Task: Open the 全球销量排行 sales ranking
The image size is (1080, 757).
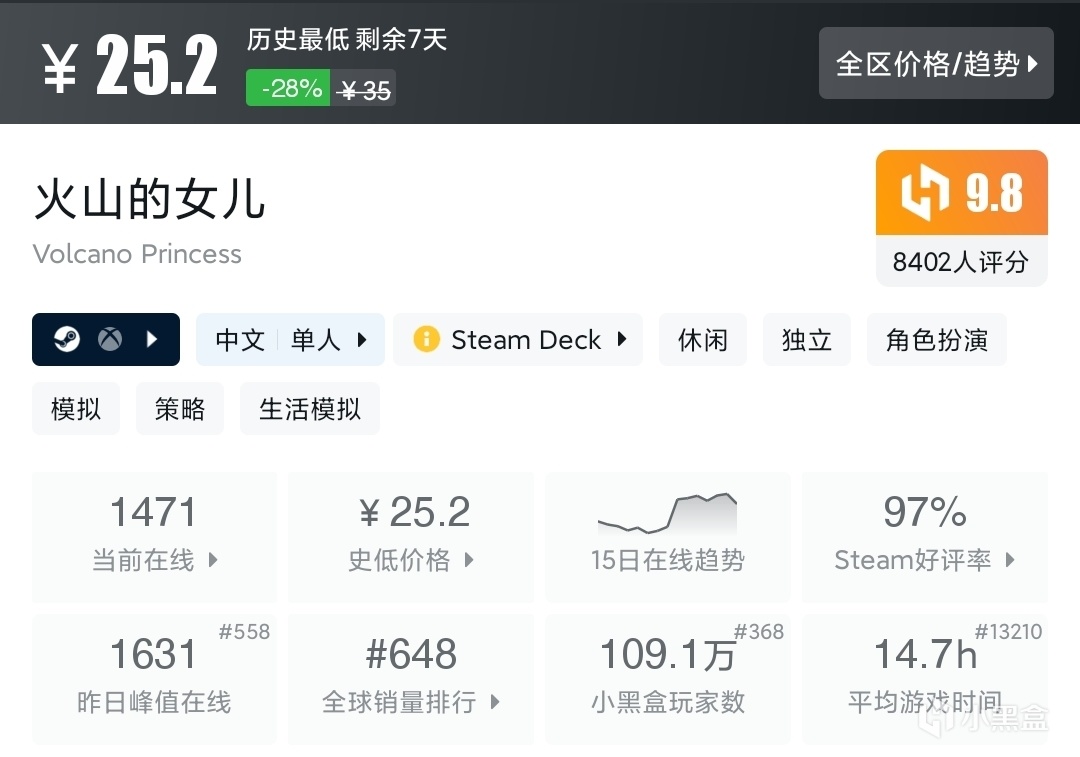Action: coord(410,678)
